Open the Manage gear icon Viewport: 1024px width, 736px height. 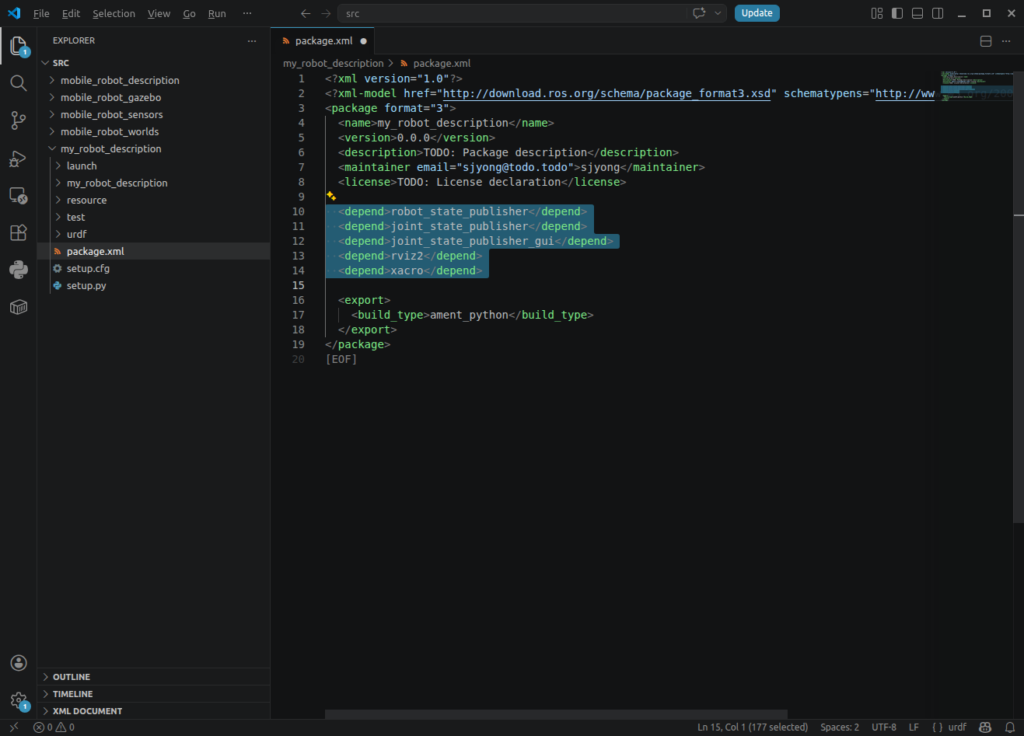[x=18, y=701]
